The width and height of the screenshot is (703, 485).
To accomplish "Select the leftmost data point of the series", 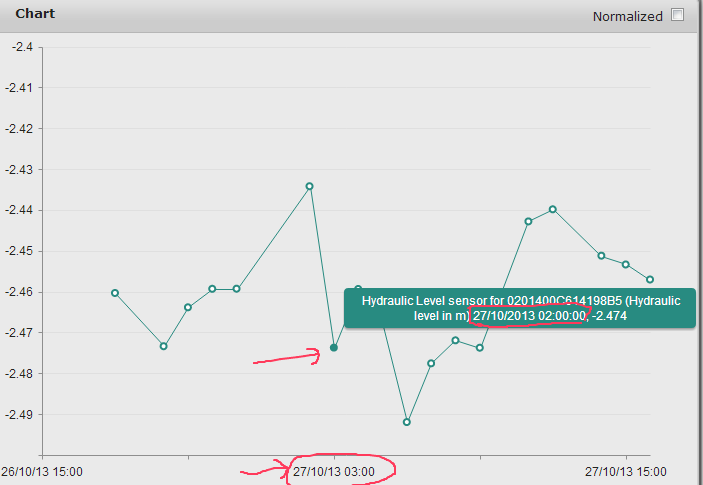I will tap(115, 293).
